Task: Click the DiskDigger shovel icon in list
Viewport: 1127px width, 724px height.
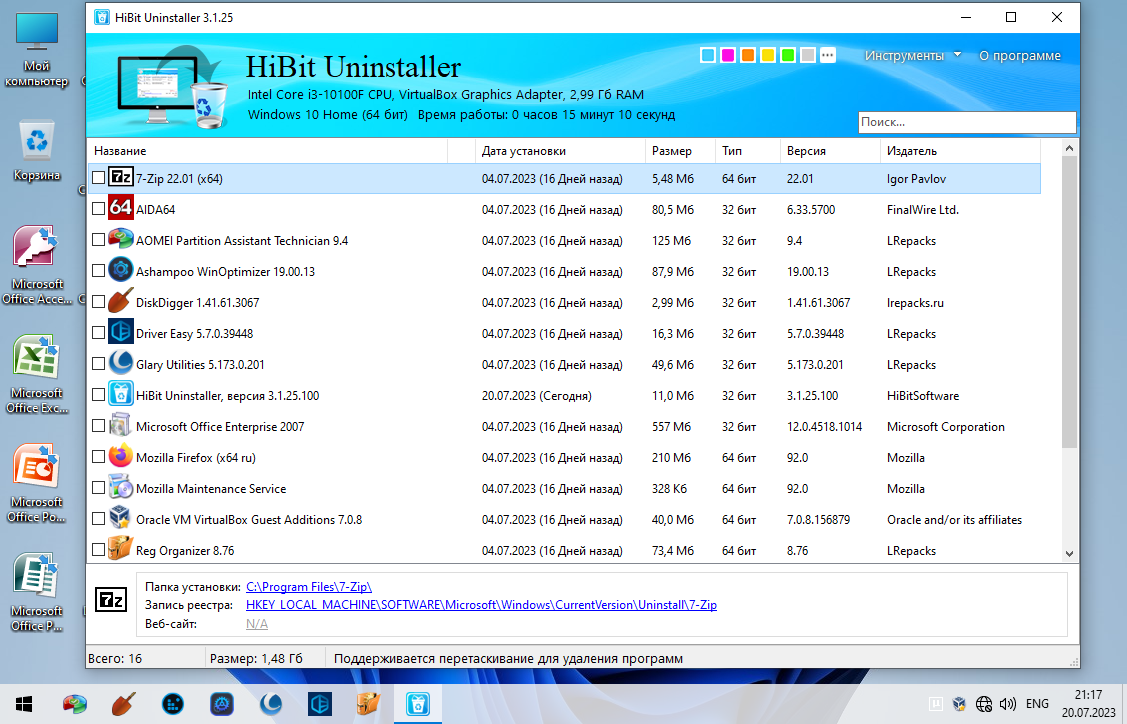Action: [121, 301]
